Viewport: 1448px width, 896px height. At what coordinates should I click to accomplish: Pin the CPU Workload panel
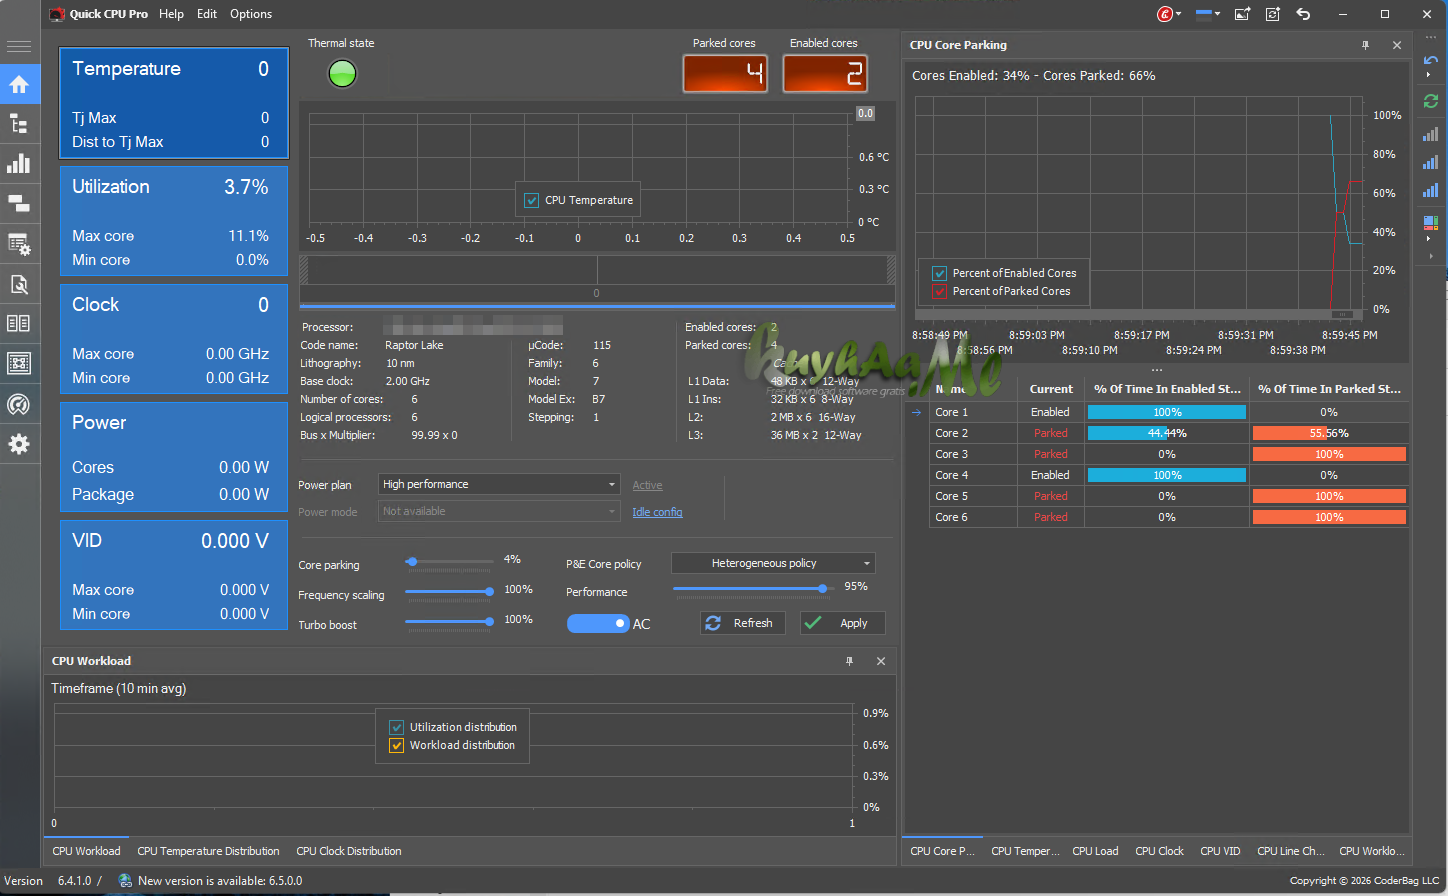tap(850, 661)
